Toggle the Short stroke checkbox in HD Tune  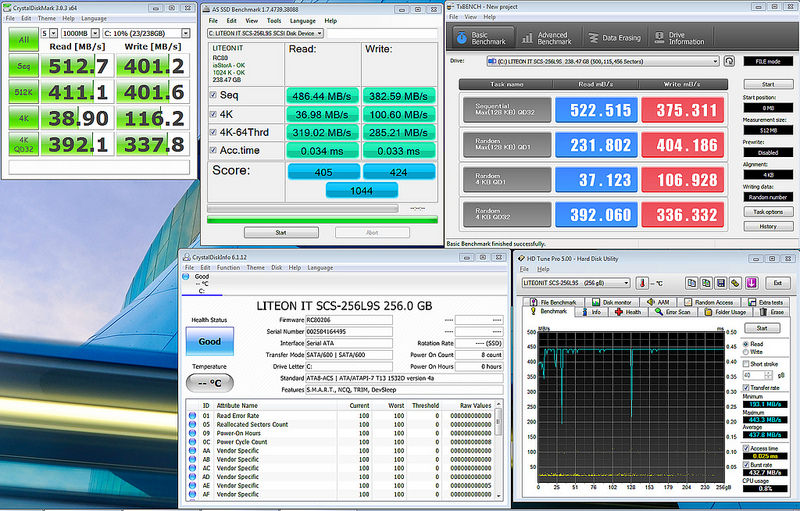(746, 364)
